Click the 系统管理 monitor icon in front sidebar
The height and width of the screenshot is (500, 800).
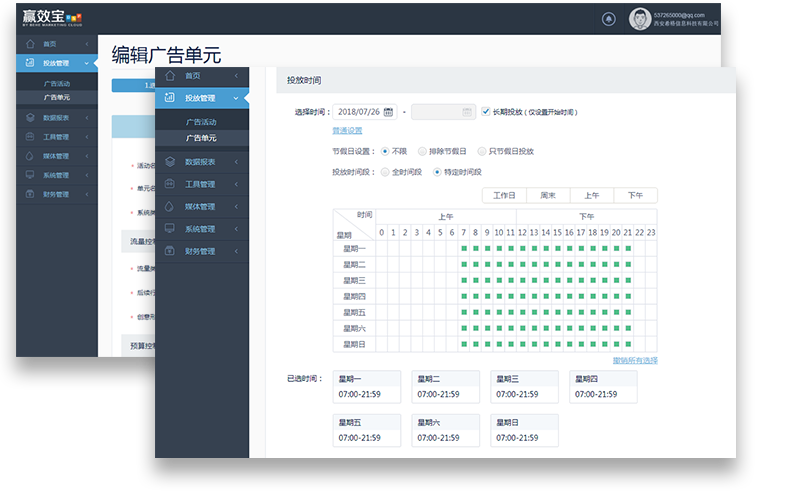(170, 229)
